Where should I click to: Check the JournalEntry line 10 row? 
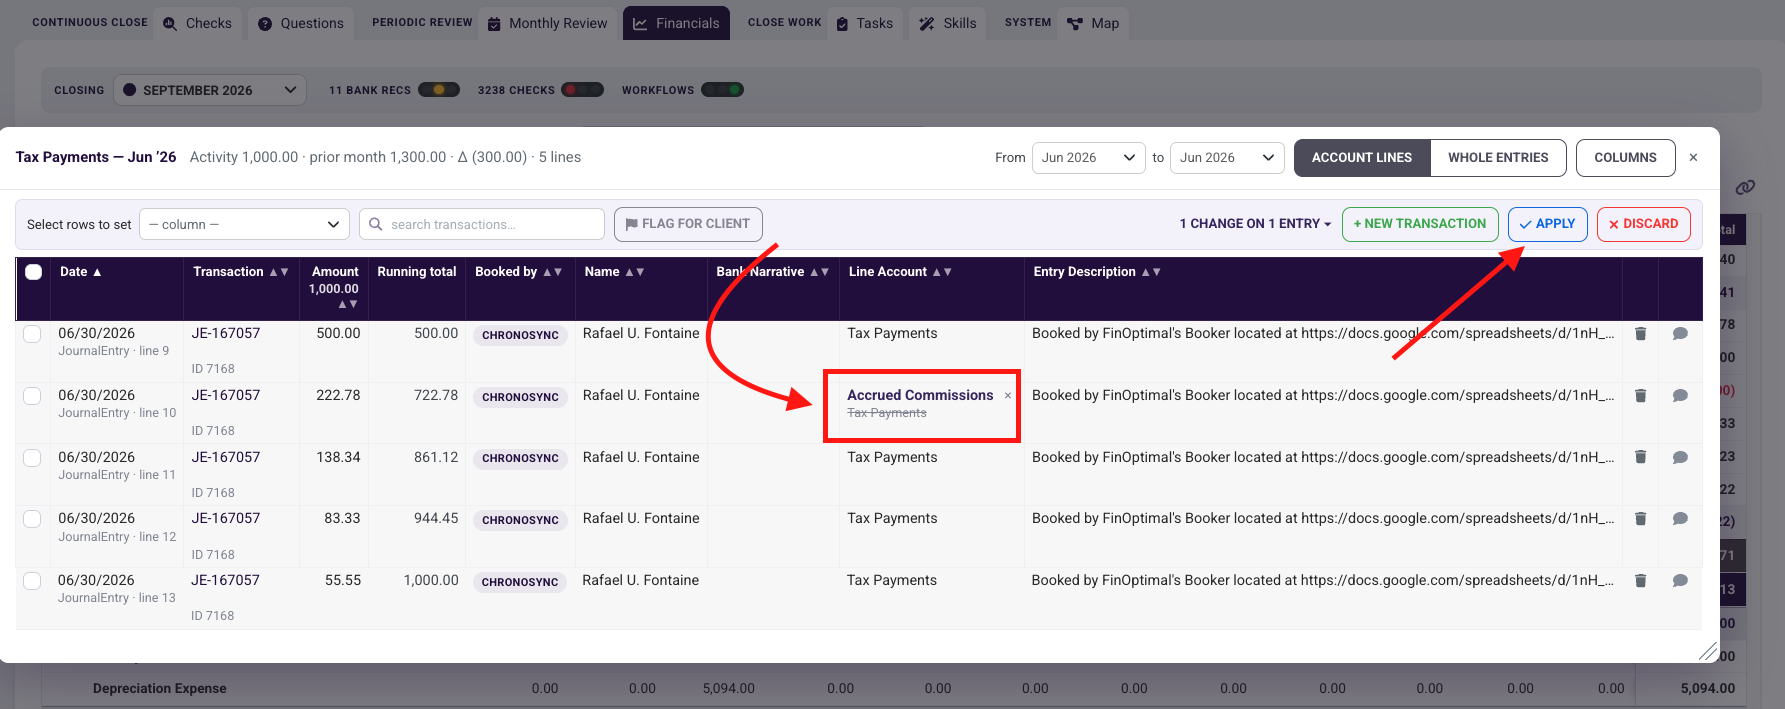coord(32,396)
